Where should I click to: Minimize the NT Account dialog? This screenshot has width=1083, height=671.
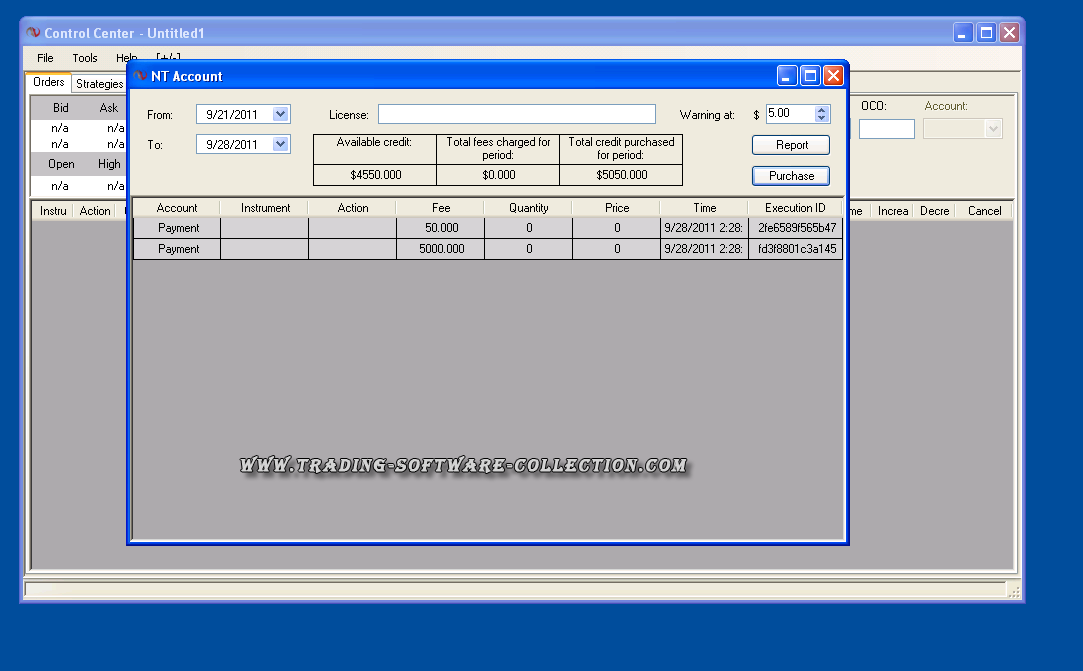[x=788, y=76]
